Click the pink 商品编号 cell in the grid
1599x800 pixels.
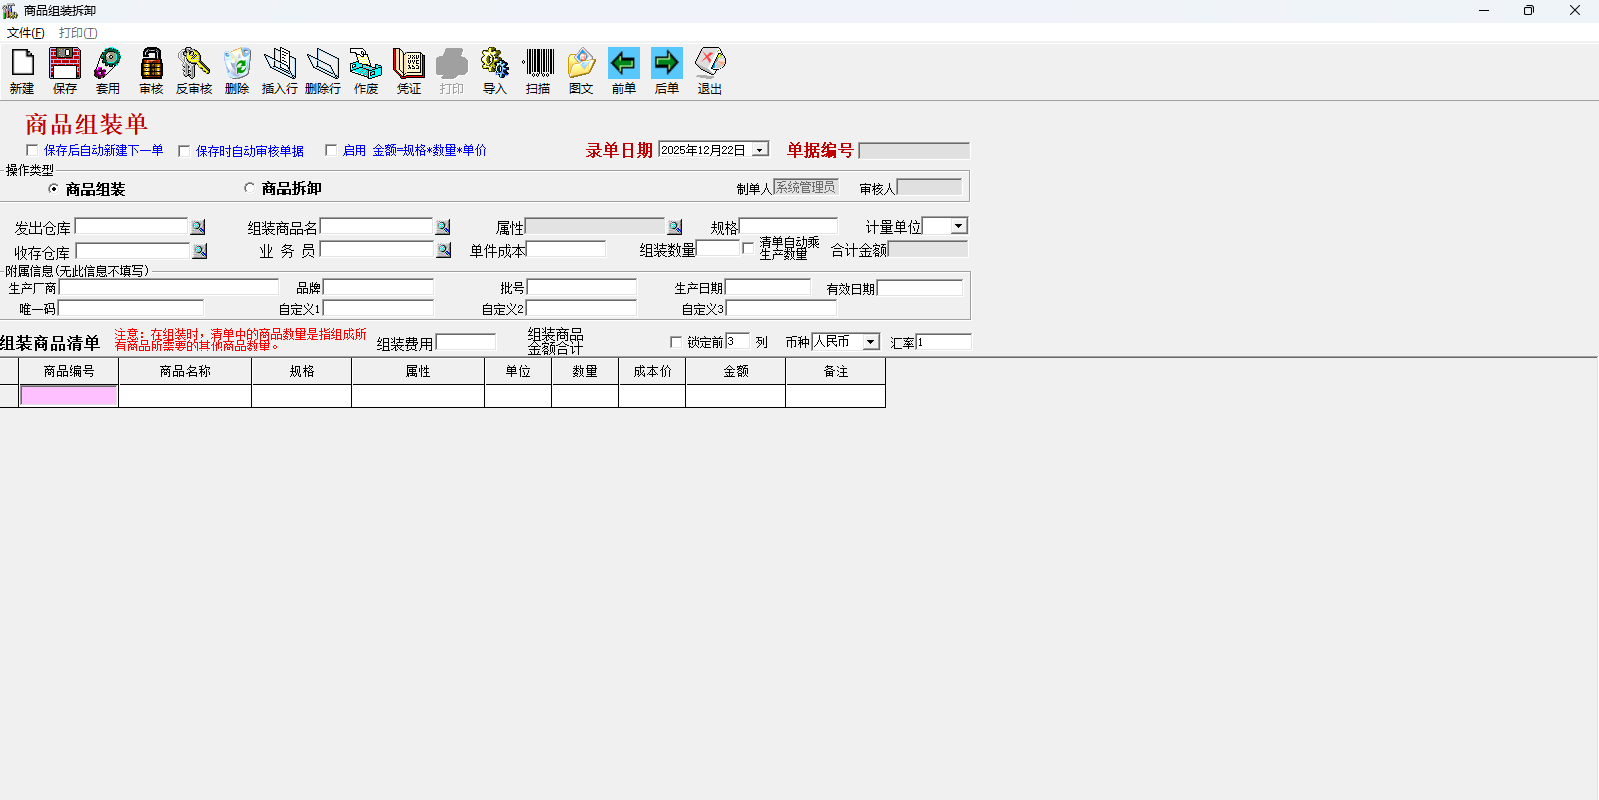(69, 396)
